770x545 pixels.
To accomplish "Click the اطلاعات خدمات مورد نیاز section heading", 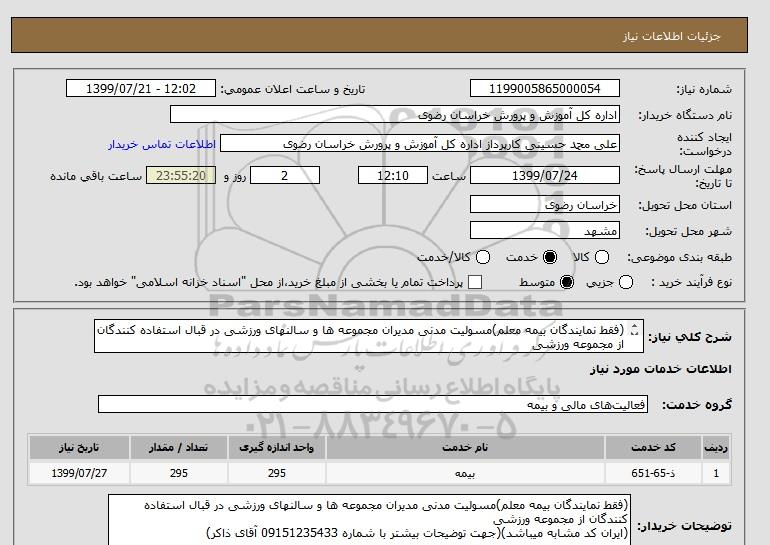I will [x=660, y=369].
